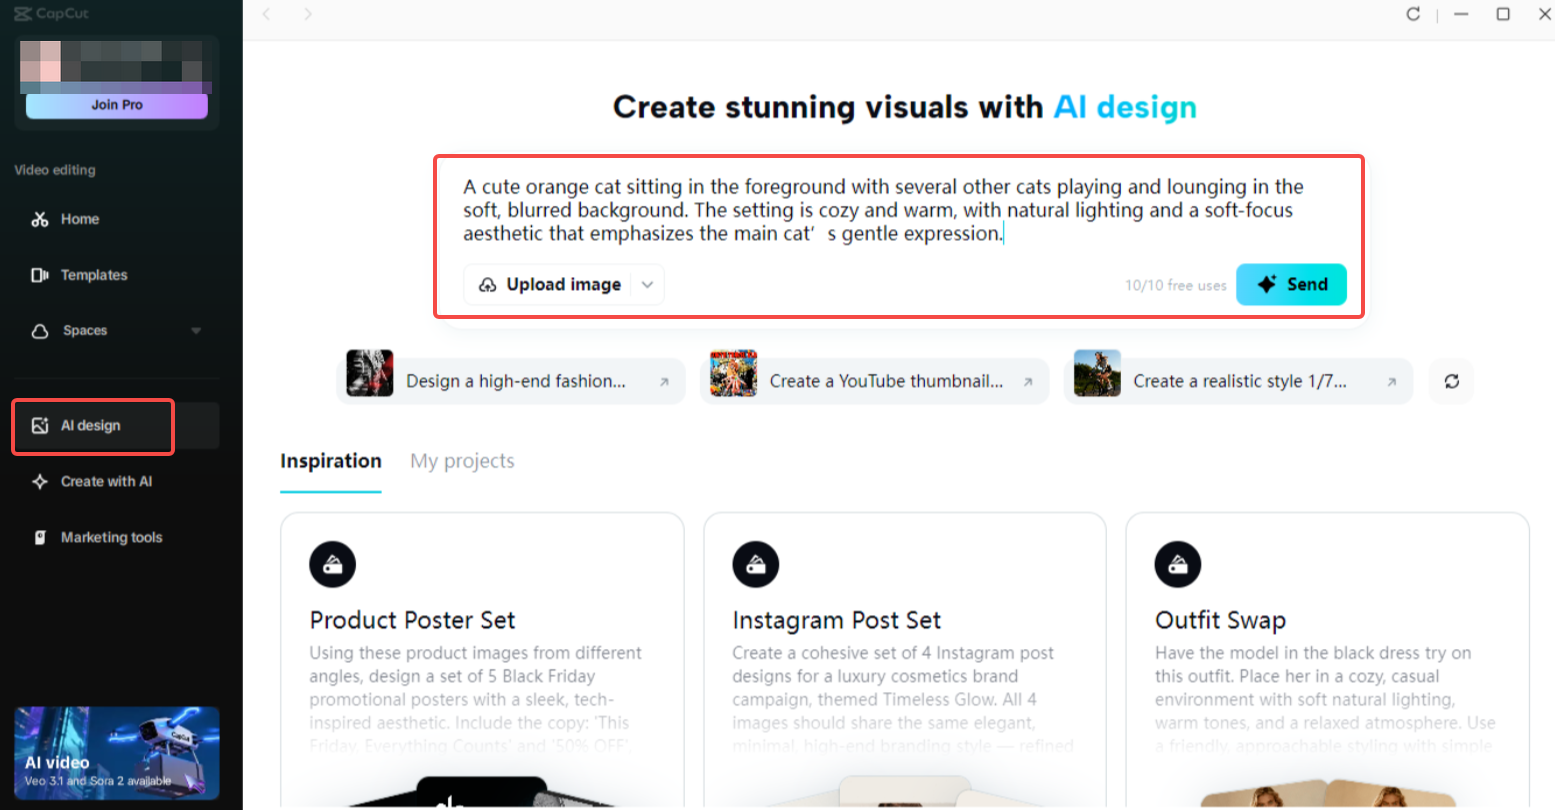The width and height of the screenshot is (1555, 810).
Task: Open Home in the sidebar
Action: coord(117,219)
